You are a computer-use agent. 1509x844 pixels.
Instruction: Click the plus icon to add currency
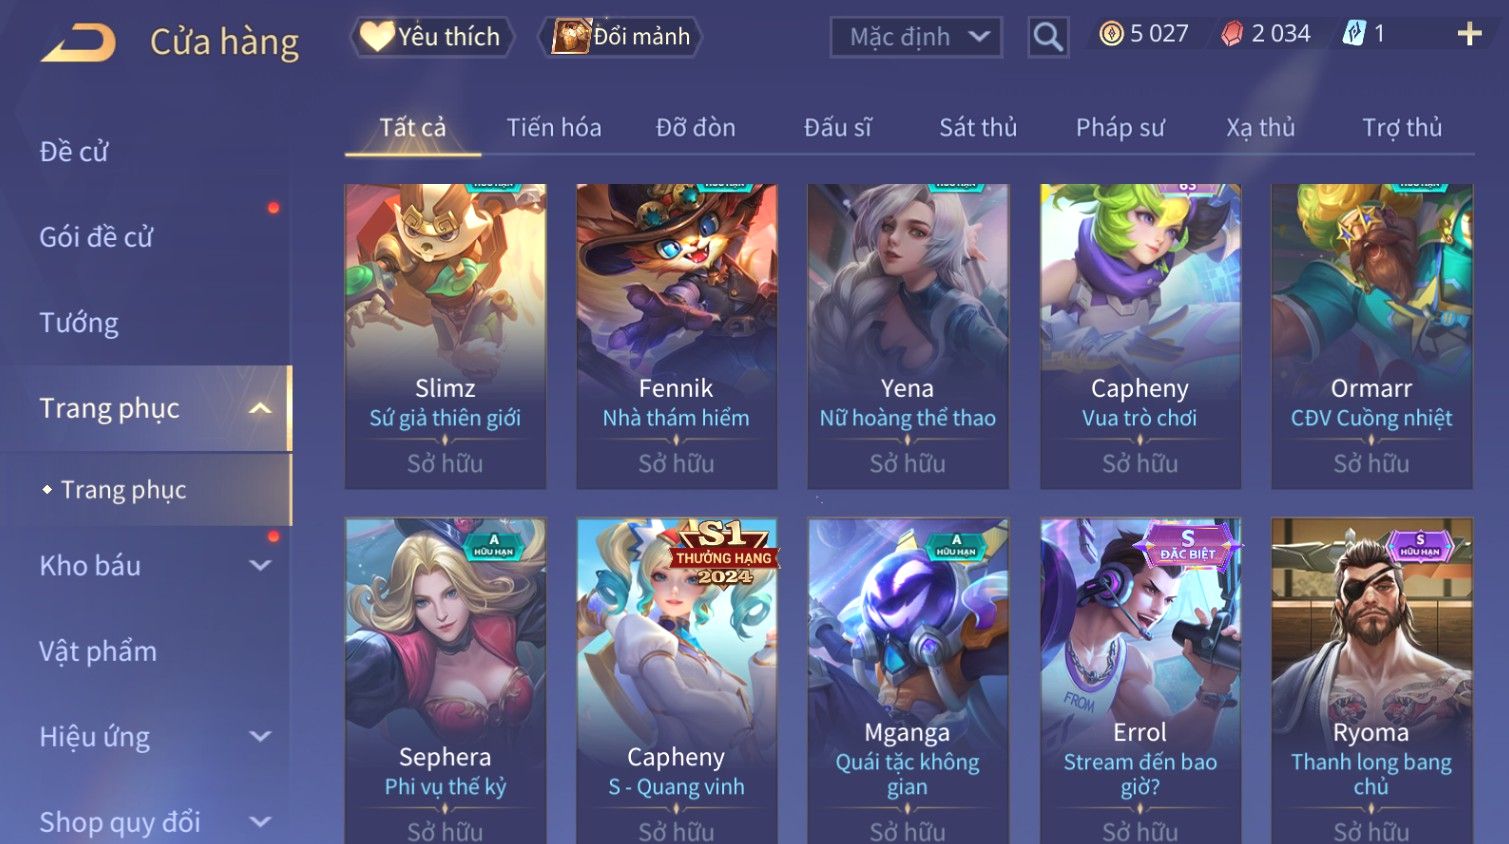point(1469,34)
